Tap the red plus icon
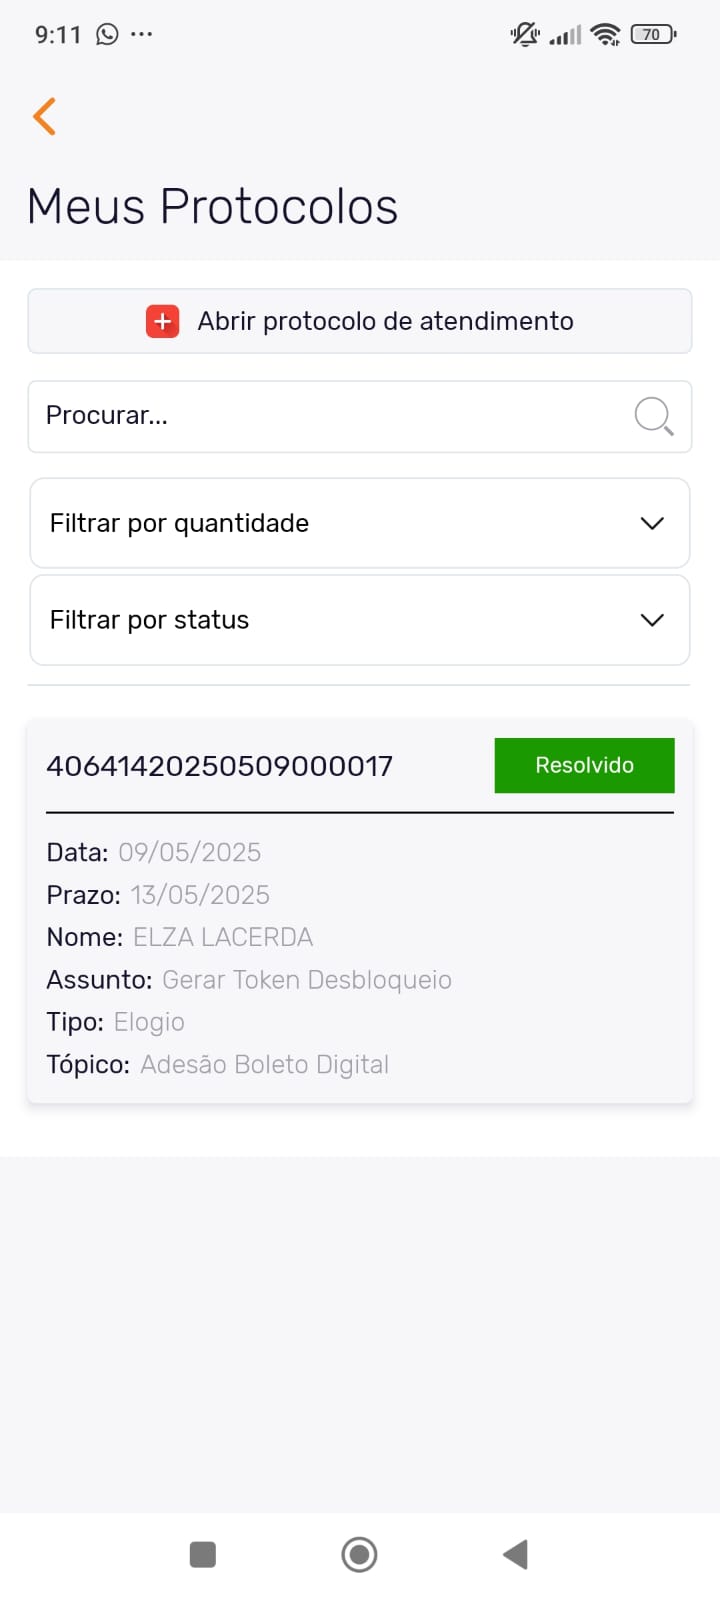This screenshot has width=720, height=1600. 163,322
